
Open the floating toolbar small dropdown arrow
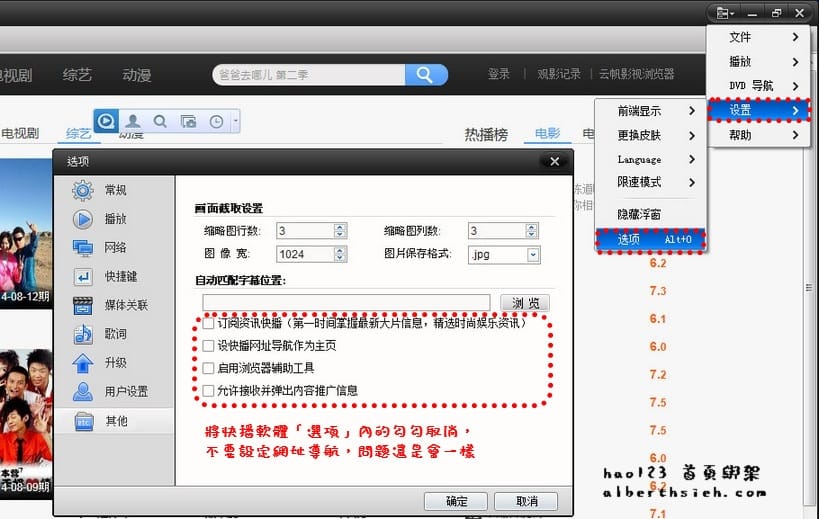(x=236, y=121)
